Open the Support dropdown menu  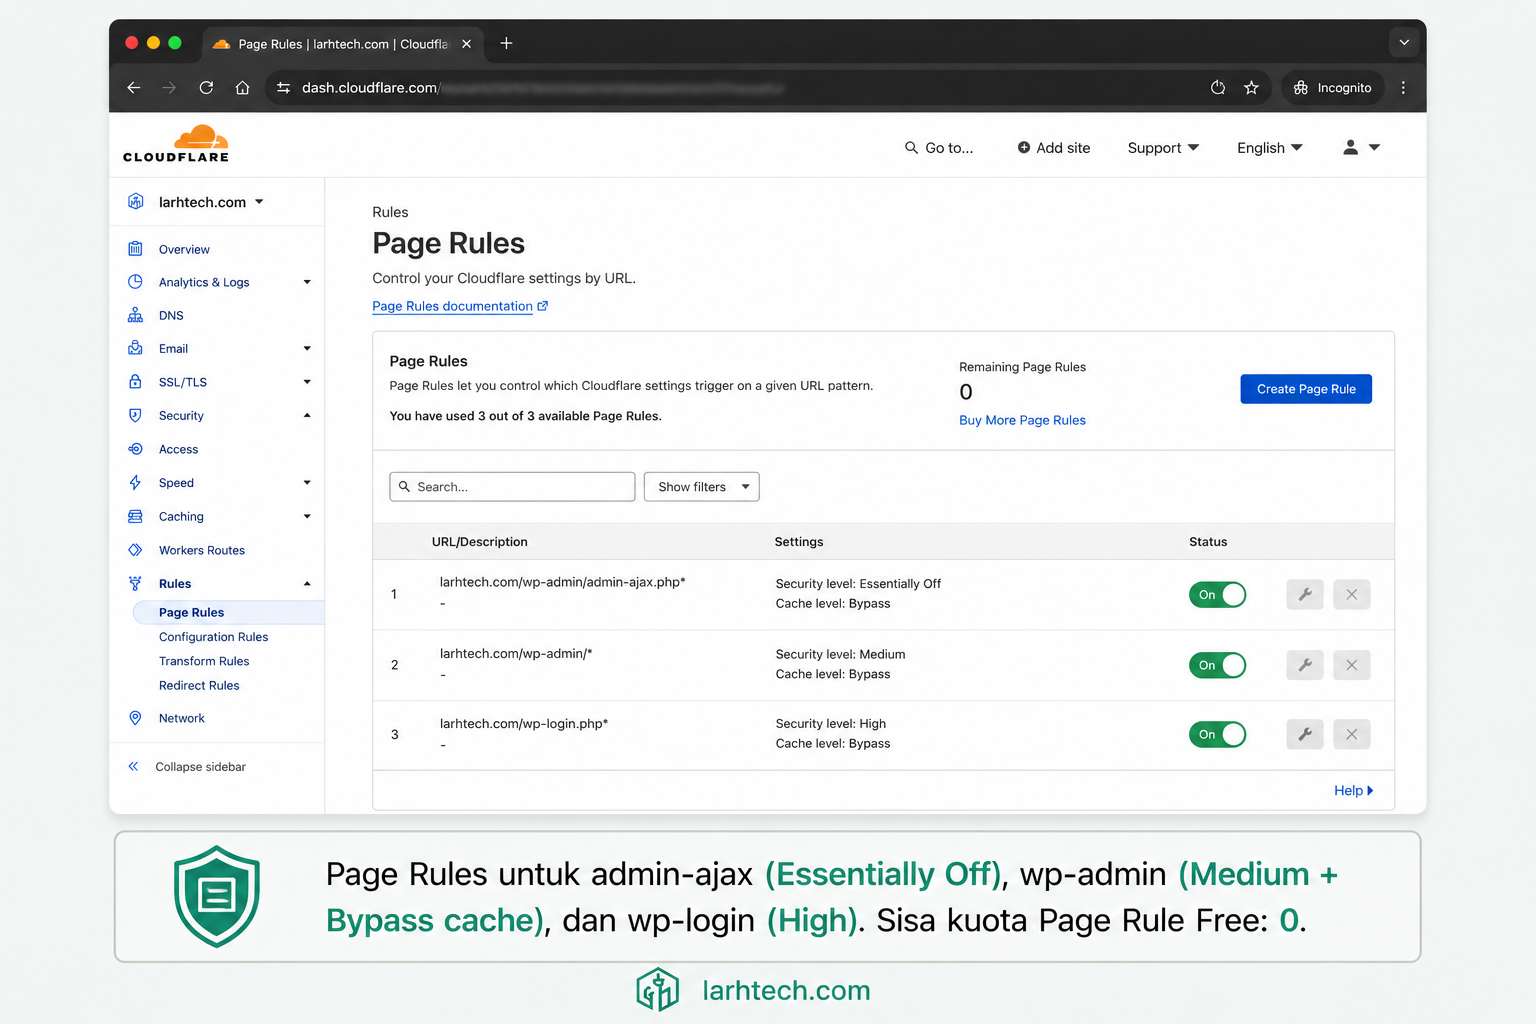pyautogui.click(x=1163, y=148)
